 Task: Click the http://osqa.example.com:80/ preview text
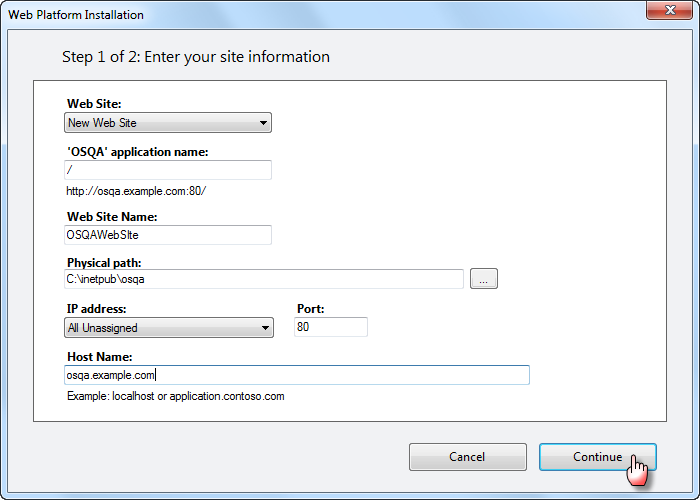tap(136, 191)
